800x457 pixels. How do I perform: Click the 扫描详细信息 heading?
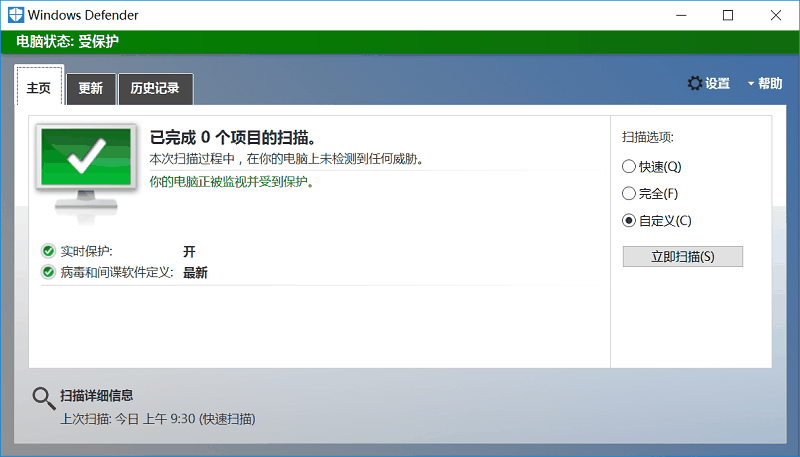click(97, 395)
